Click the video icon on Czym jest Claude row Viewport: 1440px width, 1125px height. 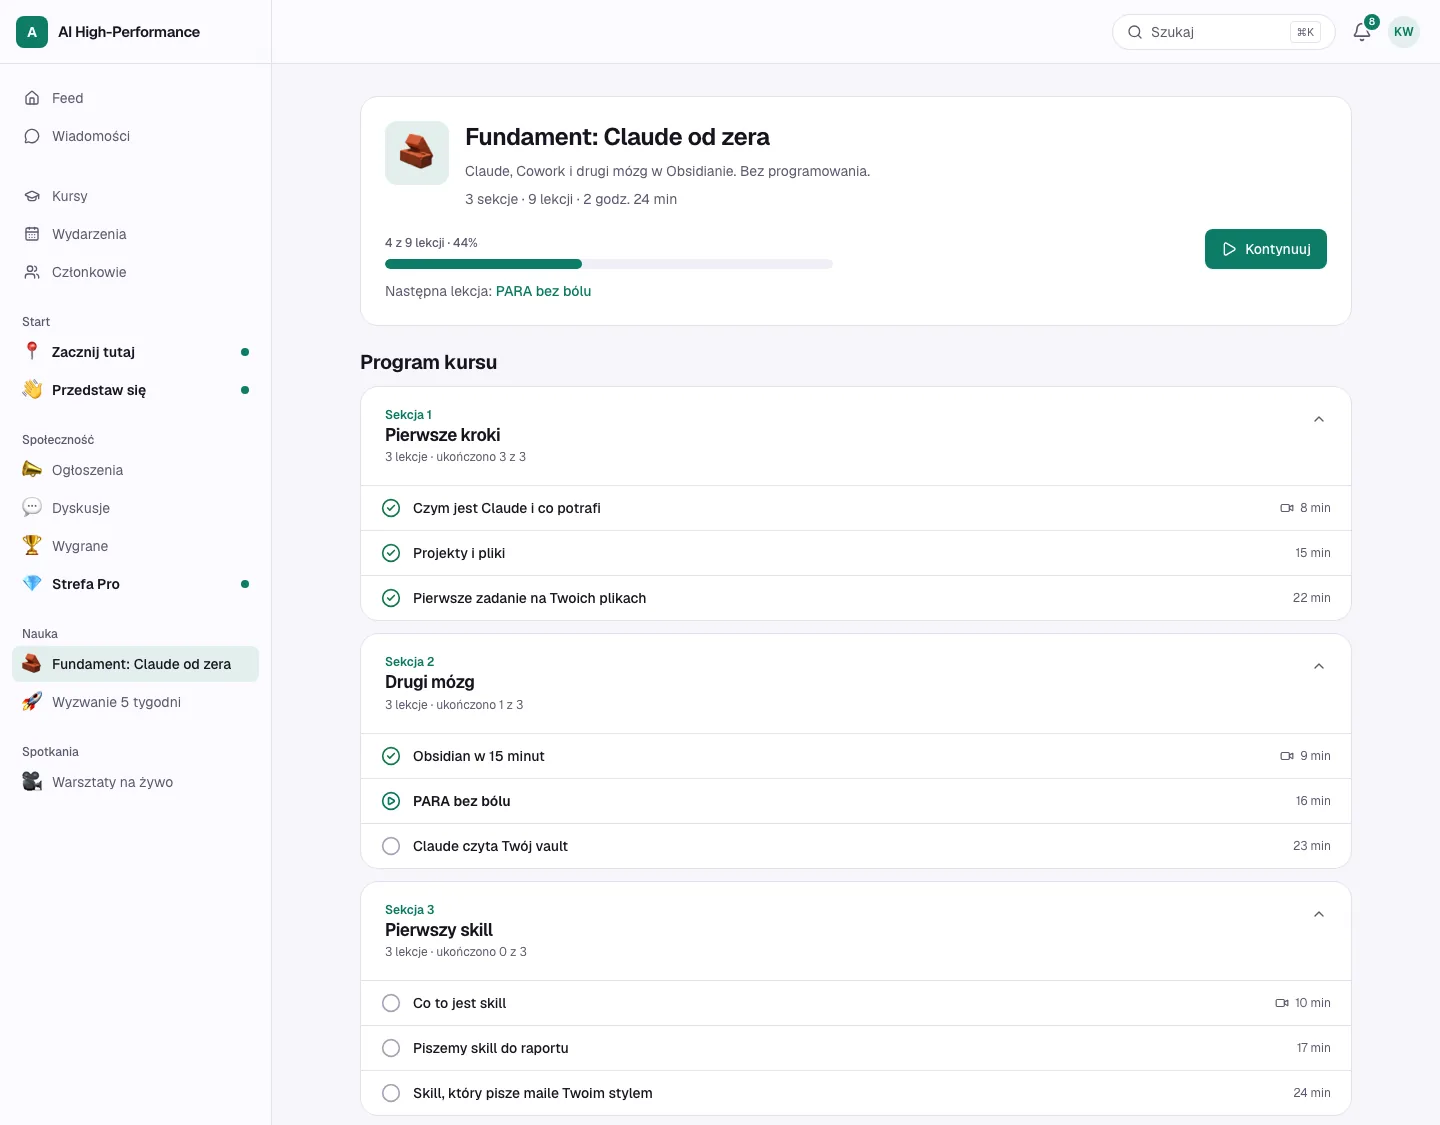coord(1287,508)
